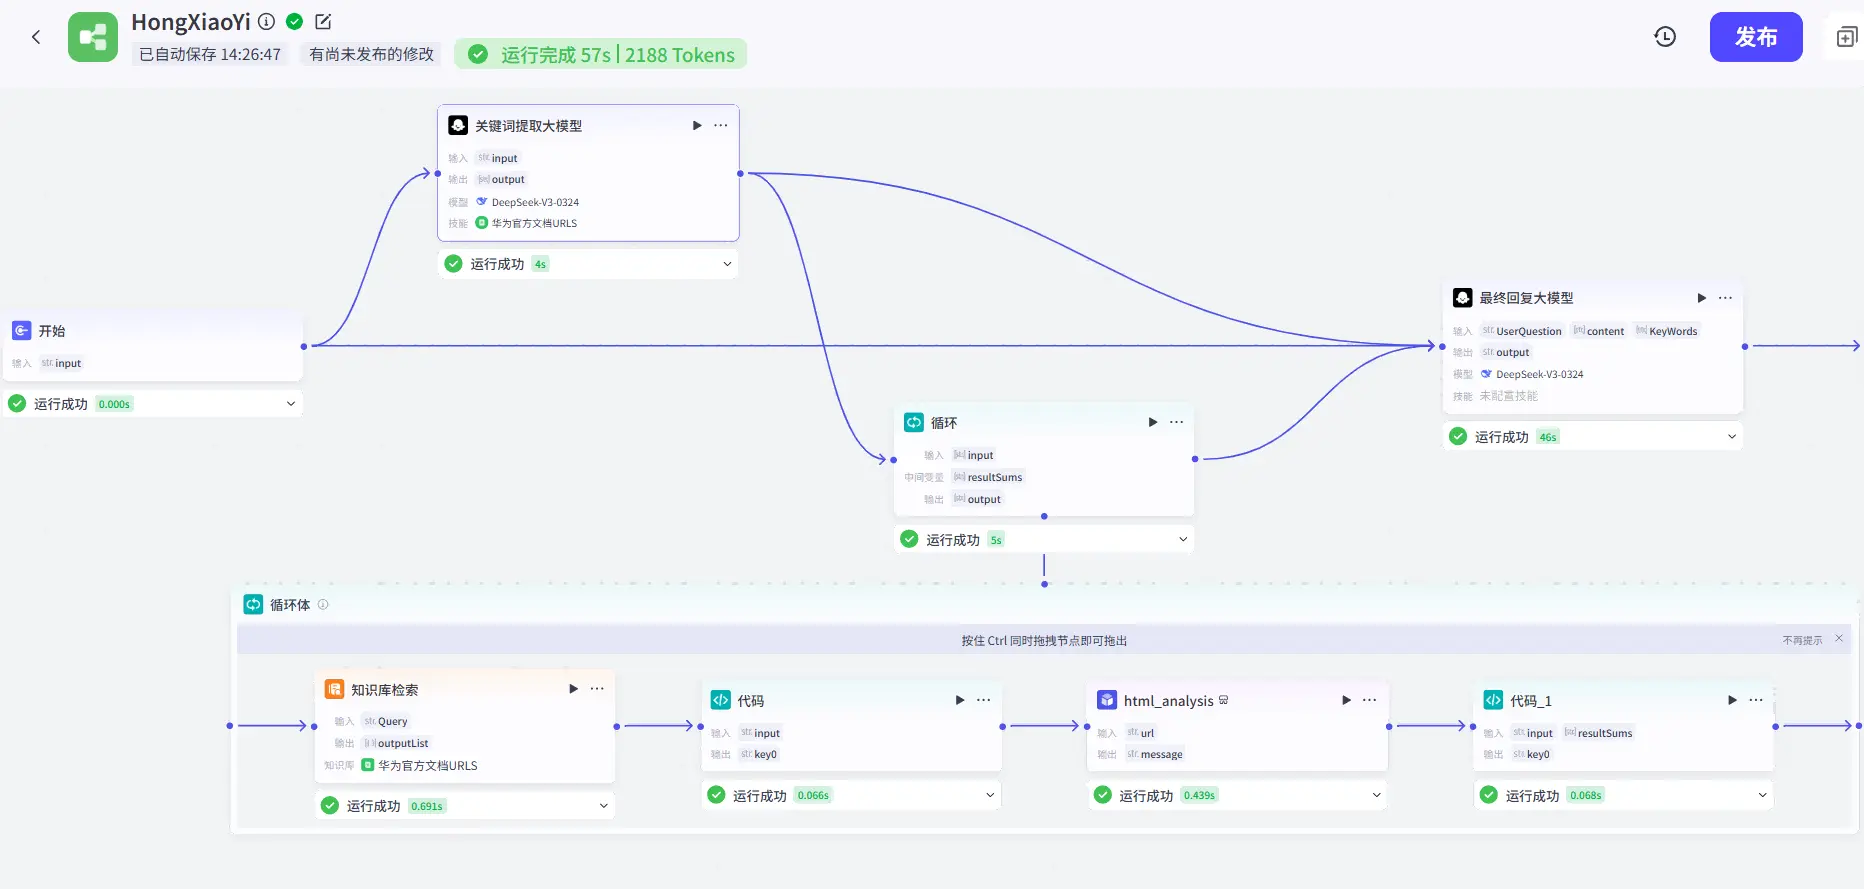Click the 运行完成 status badge
This screenshot has width=1864, height=889.
(x=601, y=55)
